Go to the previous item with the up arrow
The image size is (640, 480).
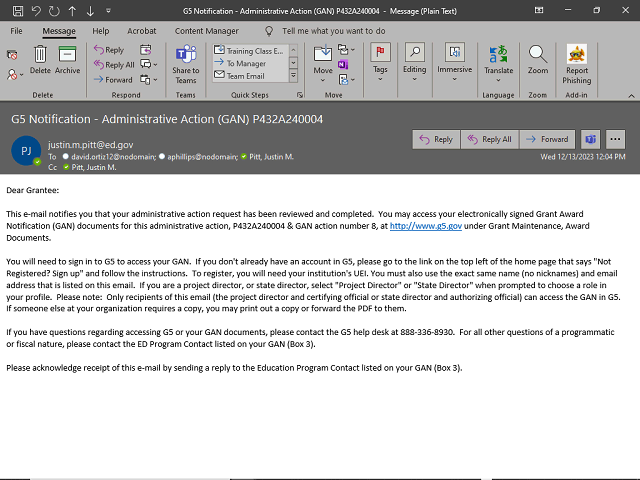[72, 11]
